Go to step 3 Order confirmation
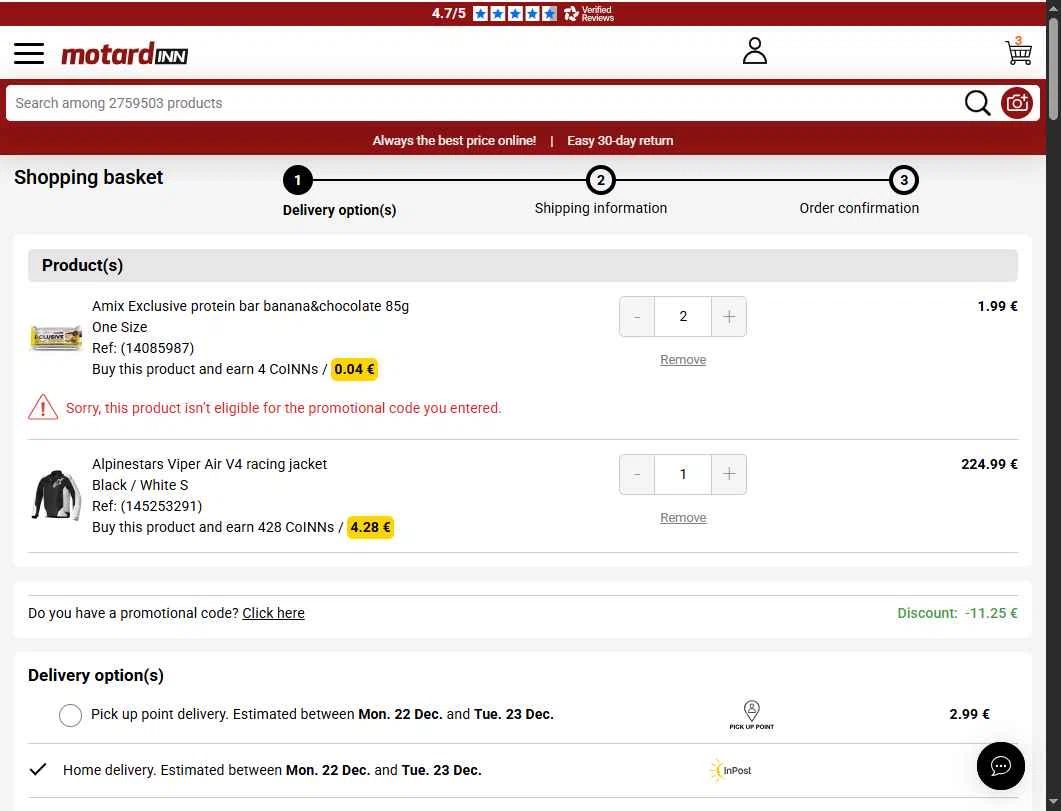1061x811 pixels. click(x=903, y=180)
